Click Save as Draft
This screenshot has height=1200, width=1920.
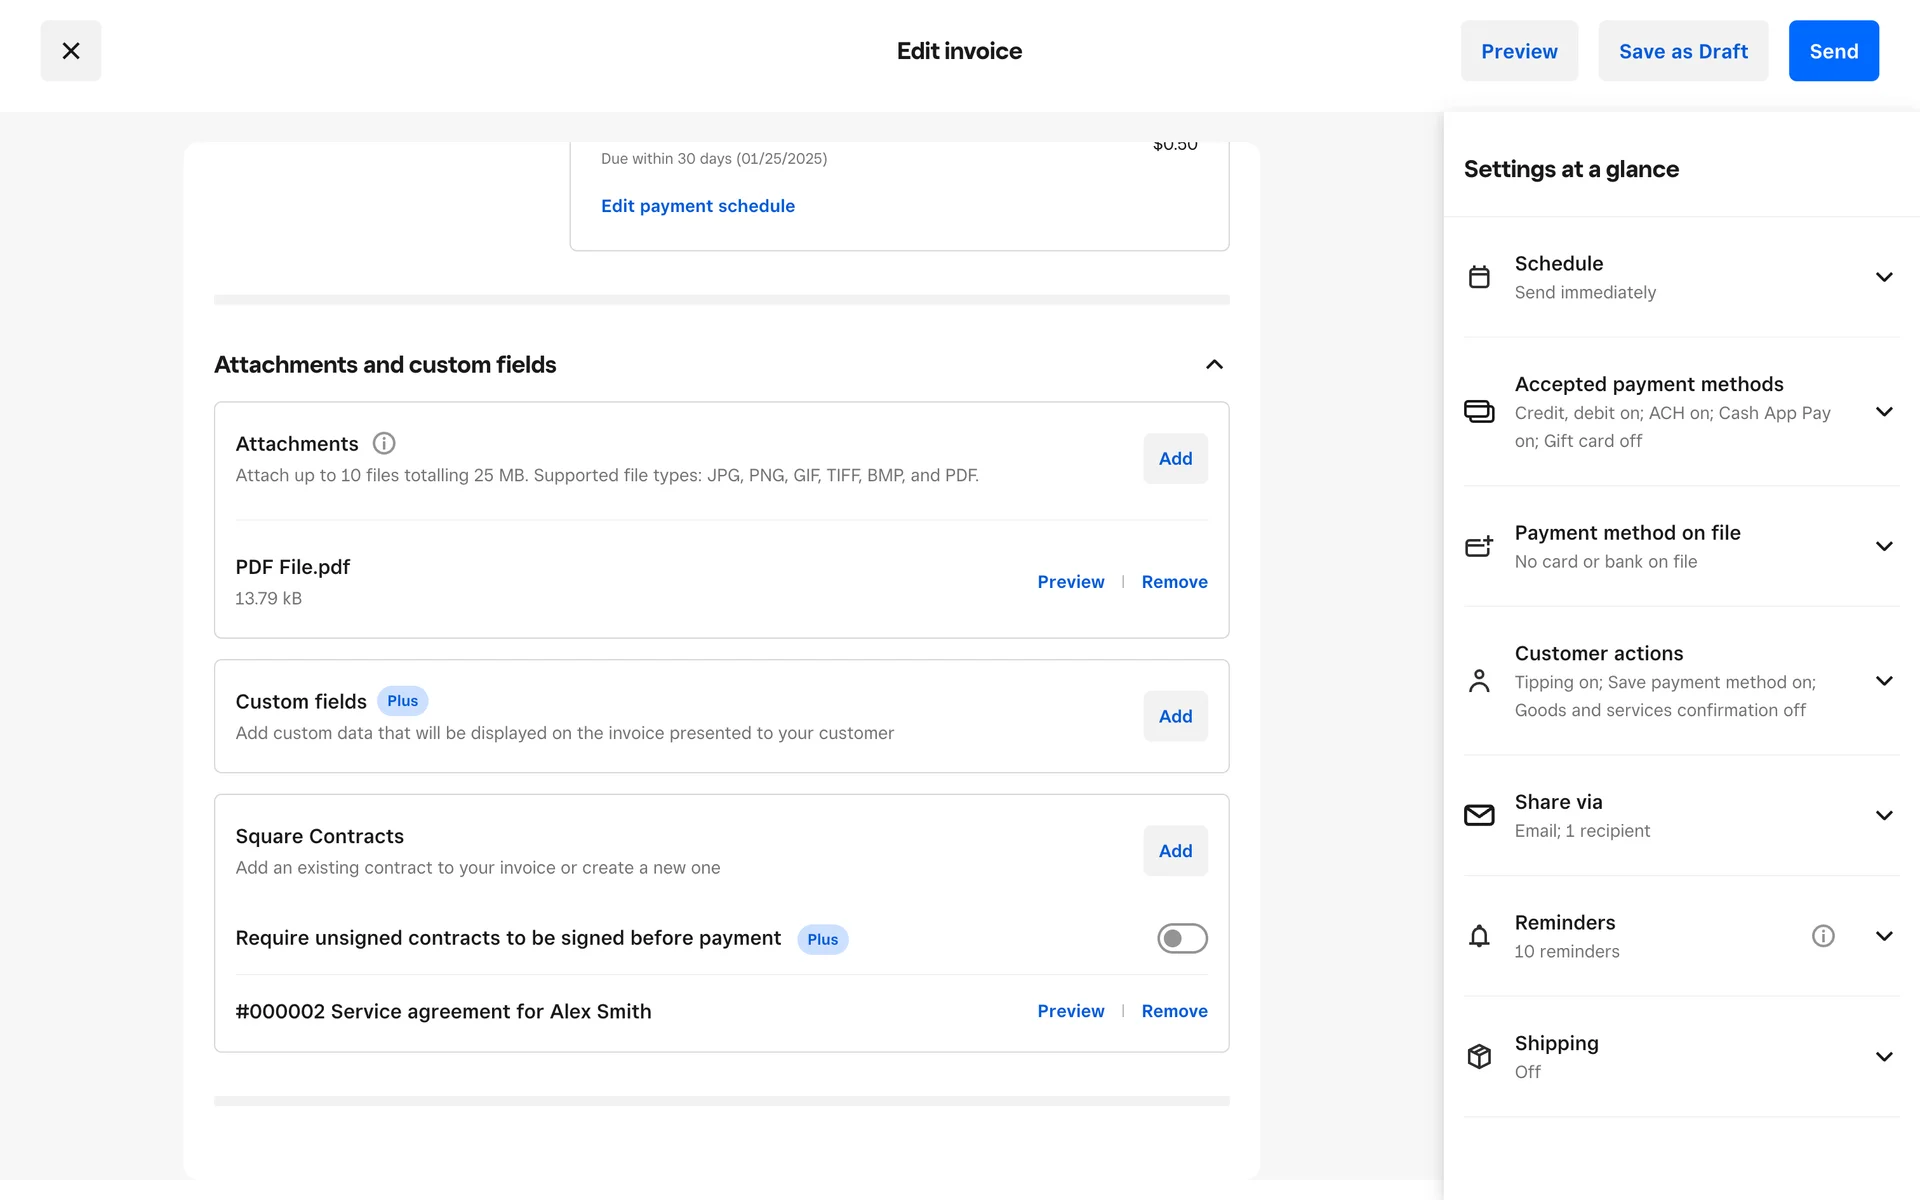click(x=1683, y=51)
